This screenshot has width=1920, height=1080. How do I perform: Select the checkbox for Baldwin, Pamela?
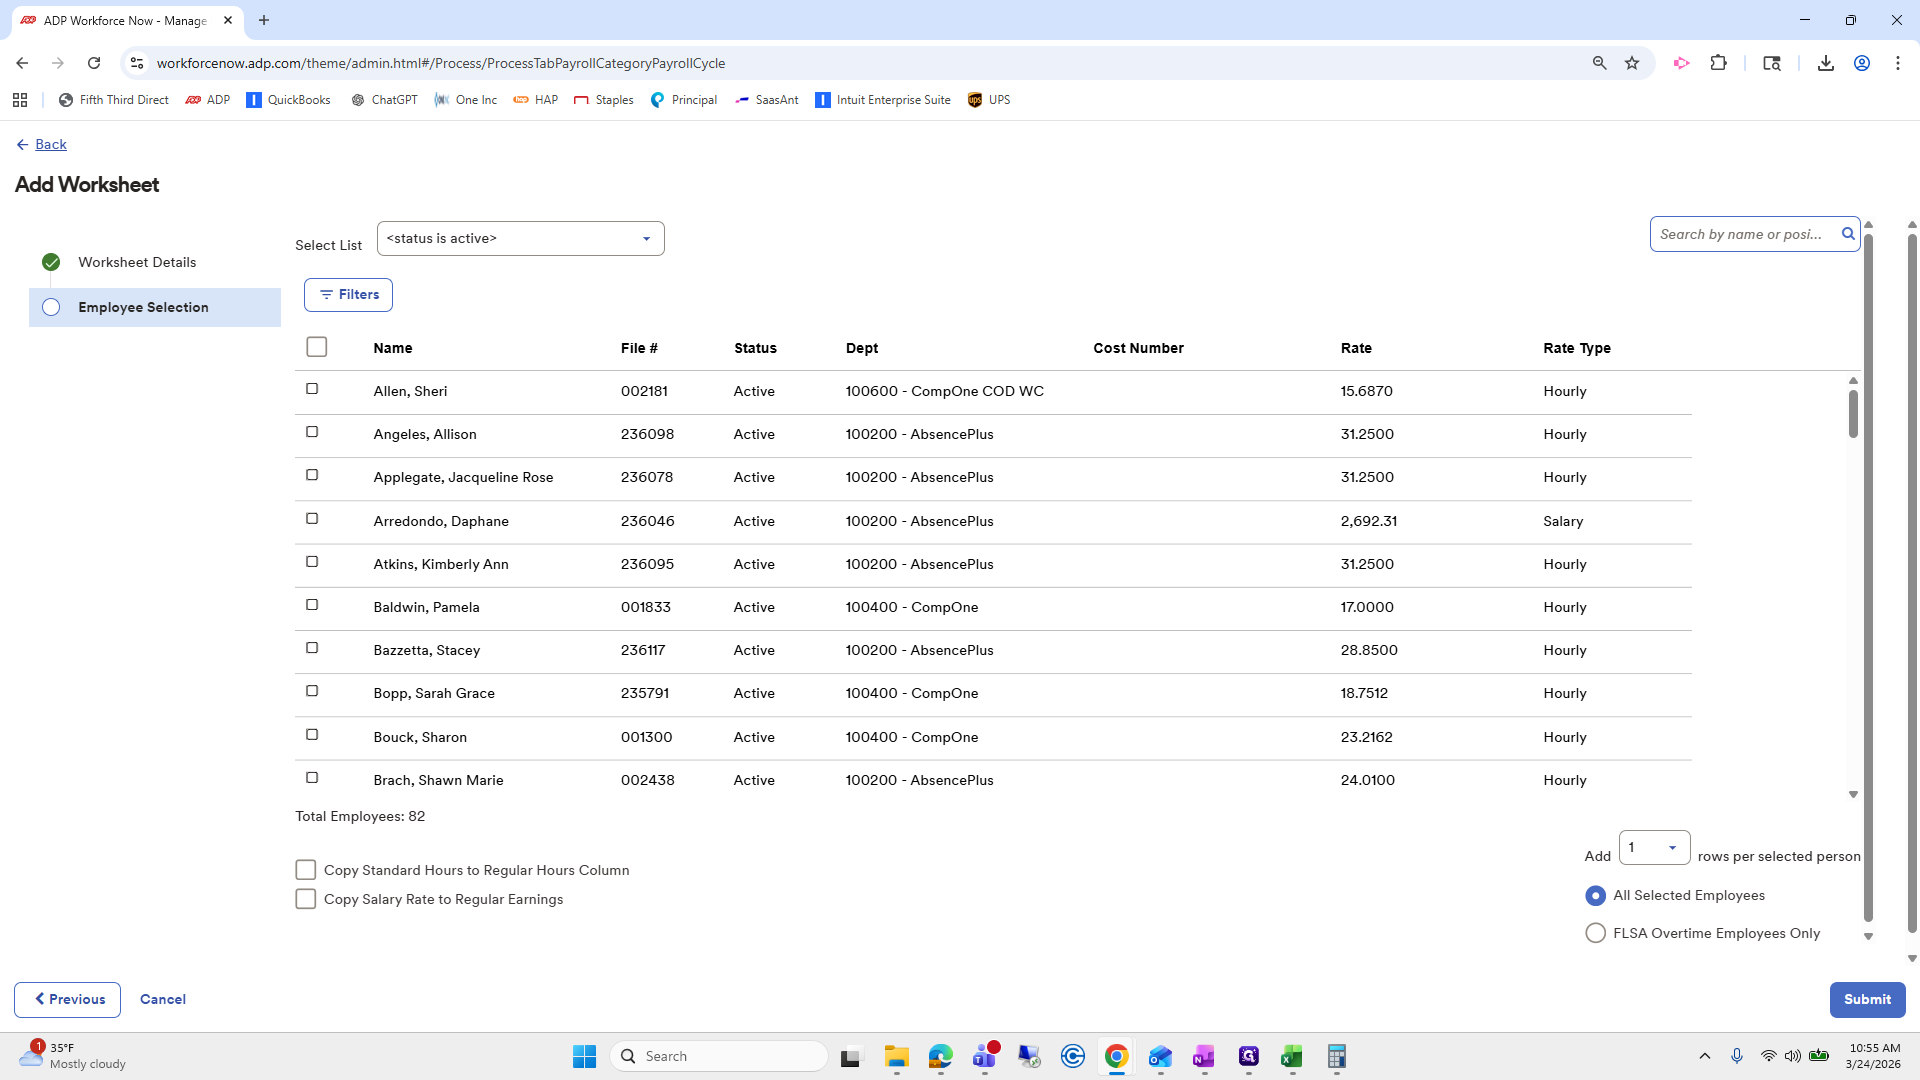tap(312, 605)
